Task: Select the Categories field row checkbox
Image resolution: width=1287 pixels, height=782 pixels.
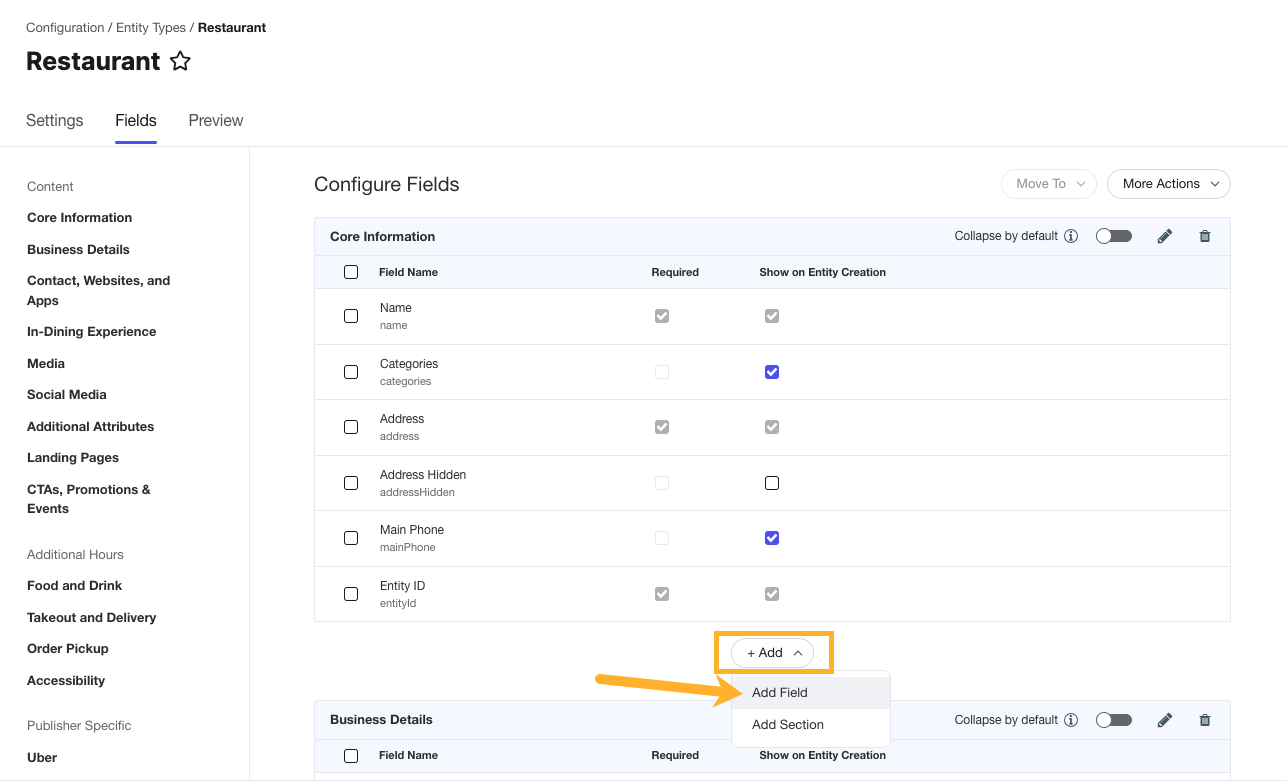Action: pos(351,372)
